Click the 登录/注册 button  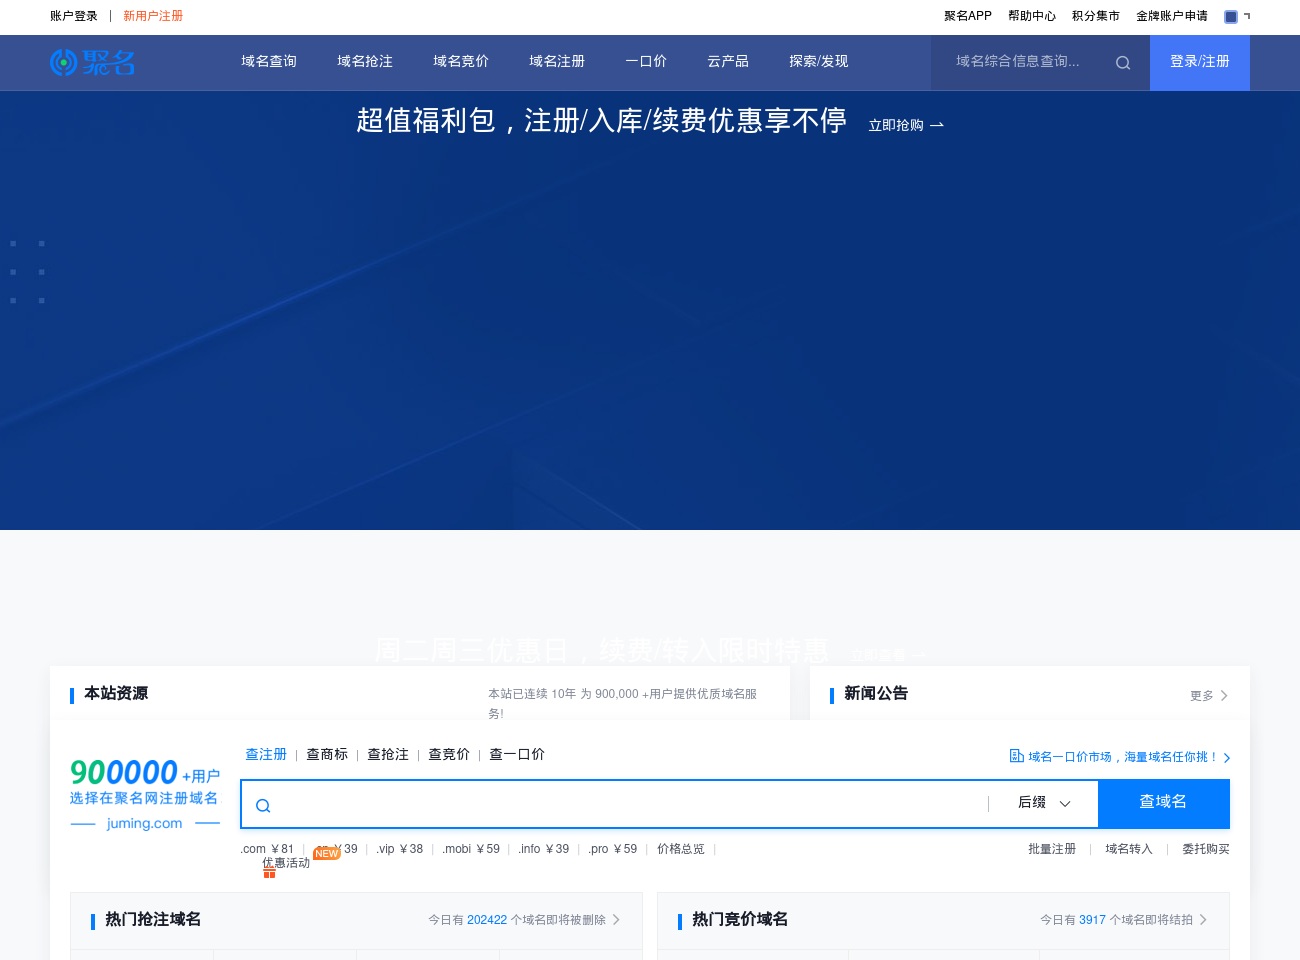point(1200,62)
